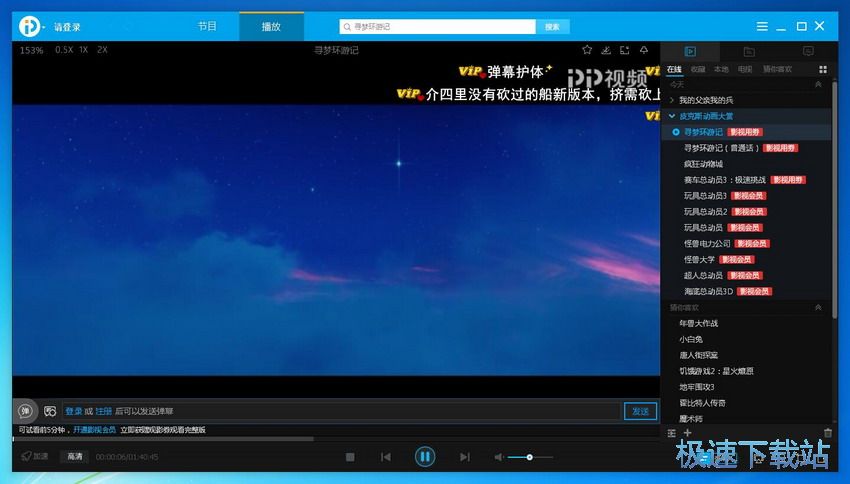The image size is (850, 484).
Task: Click the playlist sort icon at sidebar bottom
Action: [671, 433]
